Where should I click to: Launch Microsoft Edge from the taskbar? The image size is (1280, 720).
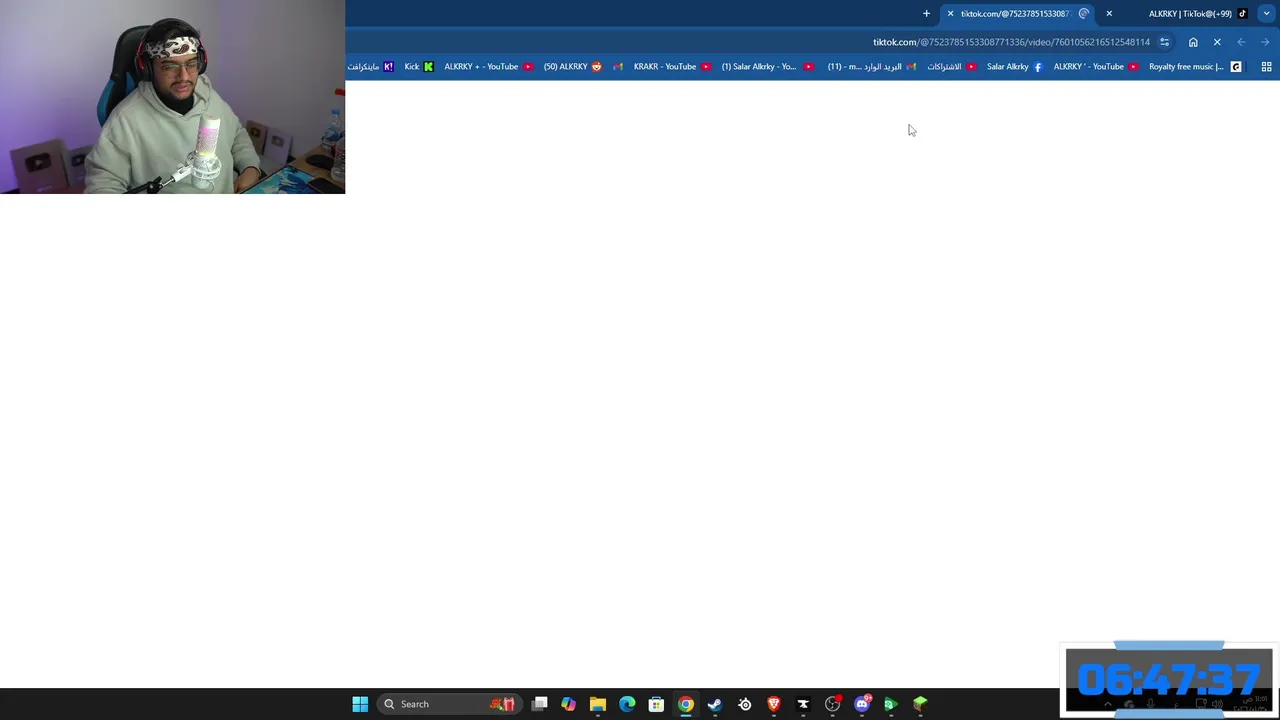click(x=627, y=704)
